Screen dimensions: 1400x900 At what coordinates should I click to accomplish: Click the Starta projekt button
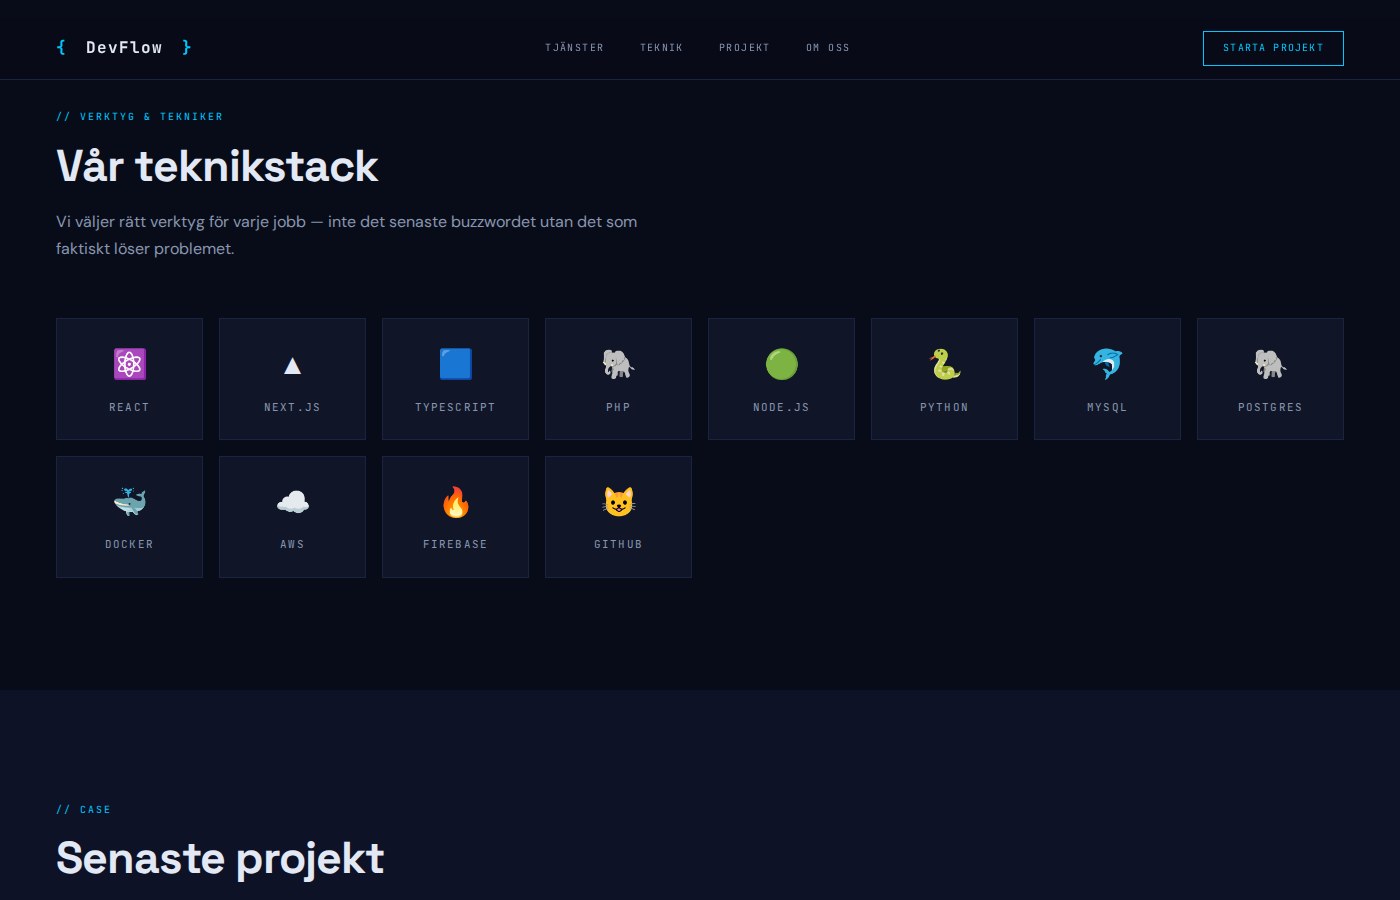(x=1273, y=48)
